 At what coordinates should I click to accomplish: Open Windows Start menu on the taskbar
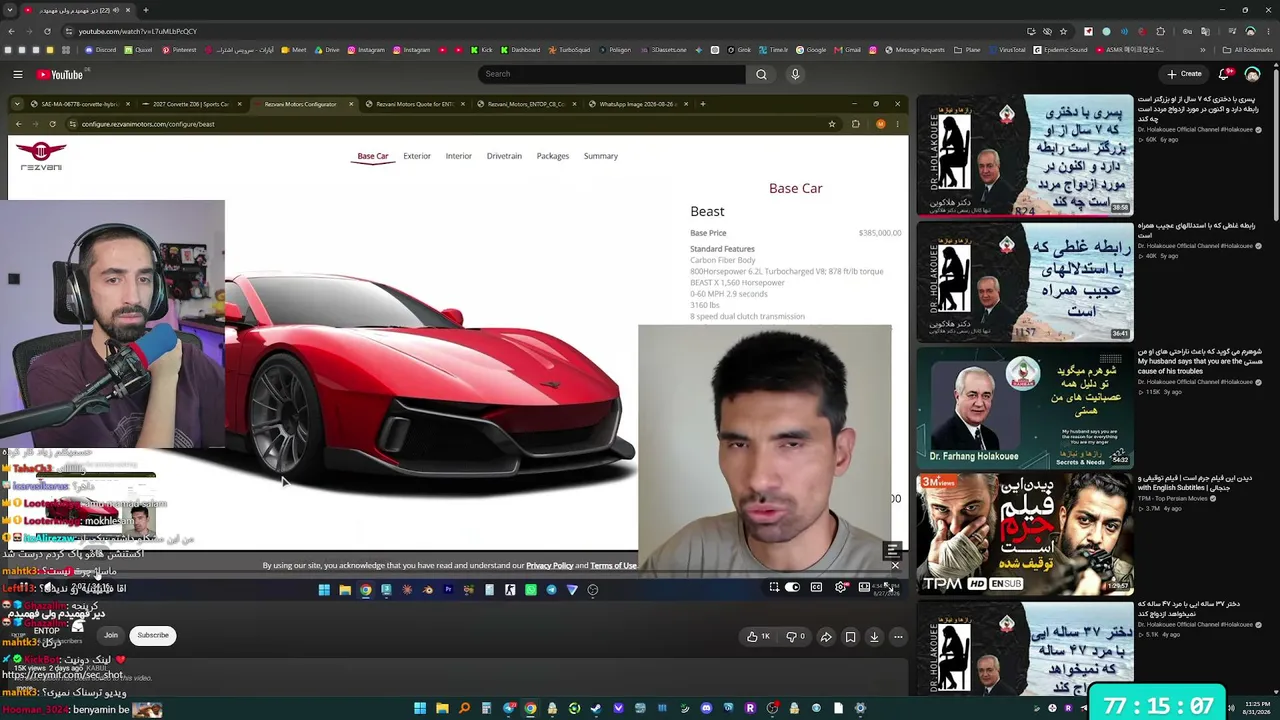pyautogui.click(x=420, y=709)
